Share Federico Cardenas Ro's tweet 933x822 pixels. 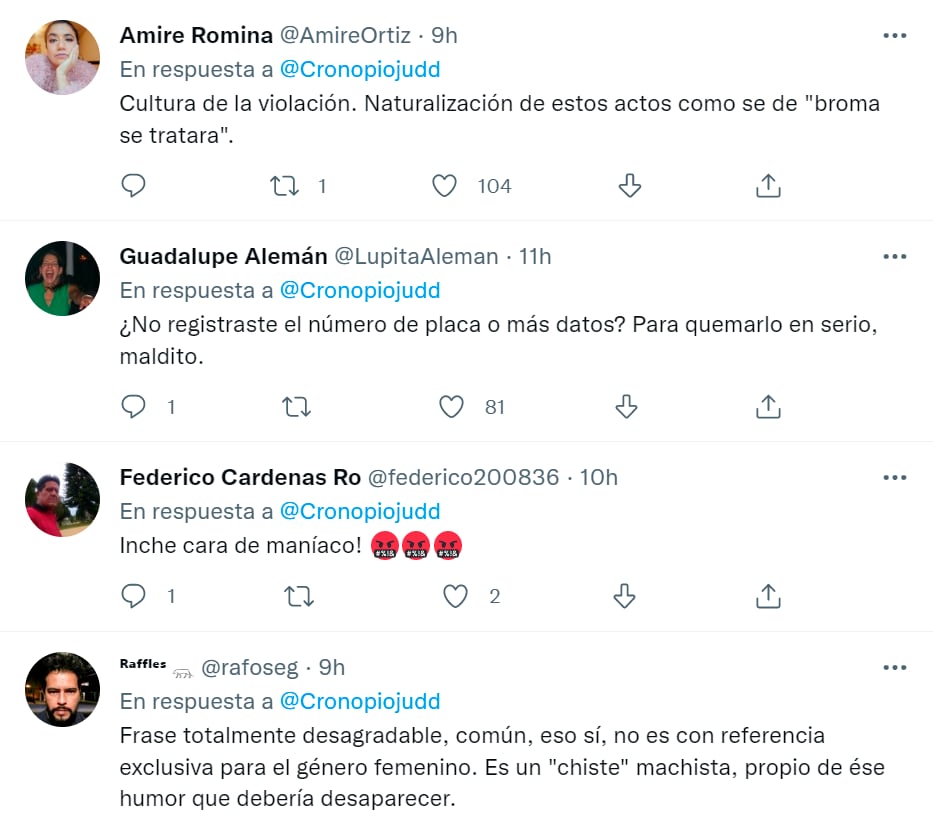click(767, 596)
